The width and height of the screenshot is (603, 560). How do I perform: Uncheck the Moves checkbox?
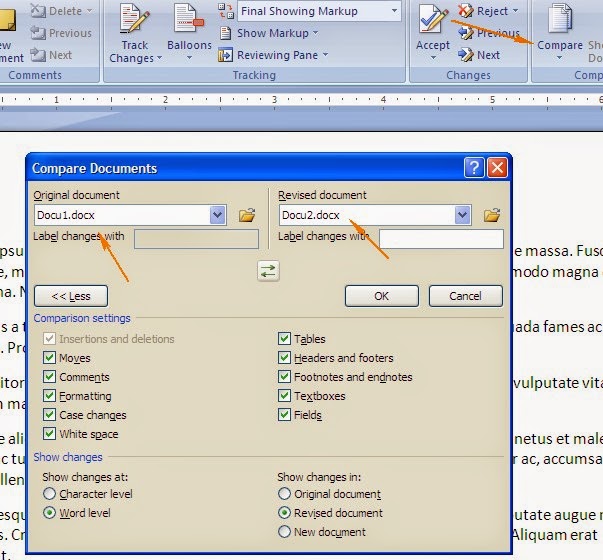point(49,358)
